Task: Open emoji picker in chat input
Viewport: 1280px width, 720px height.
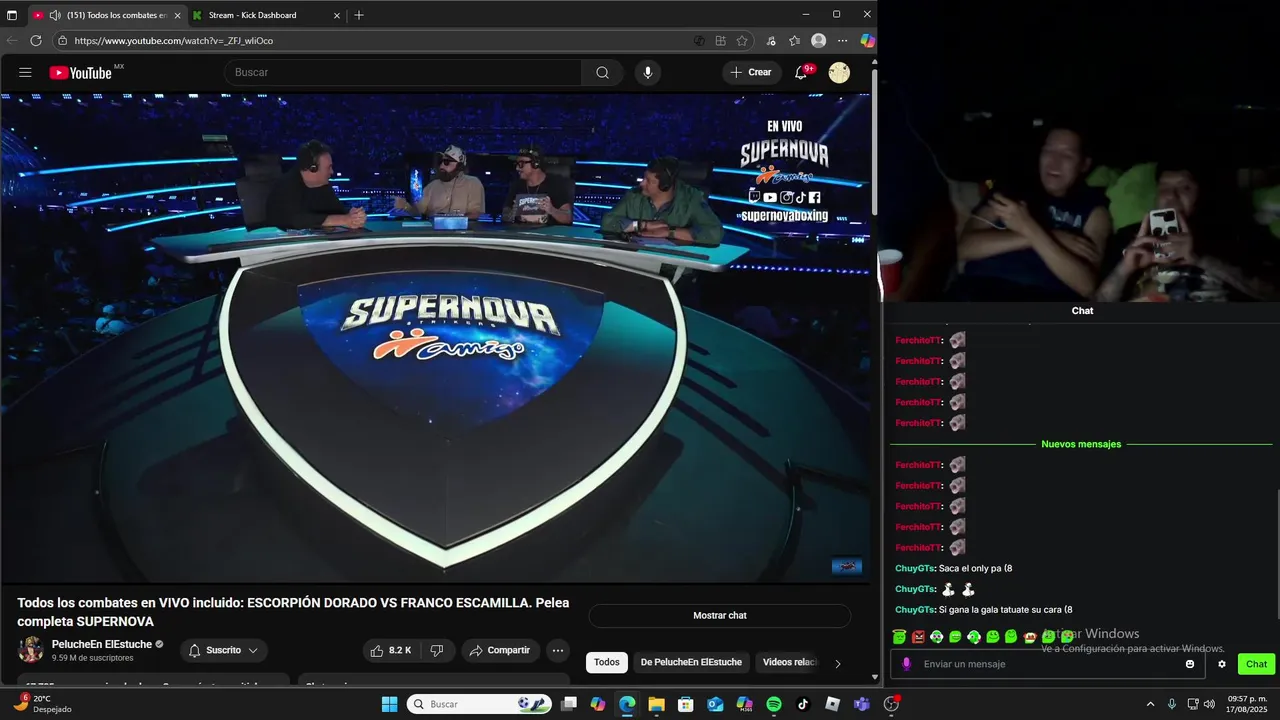Action: click(x=1190, y=664)
